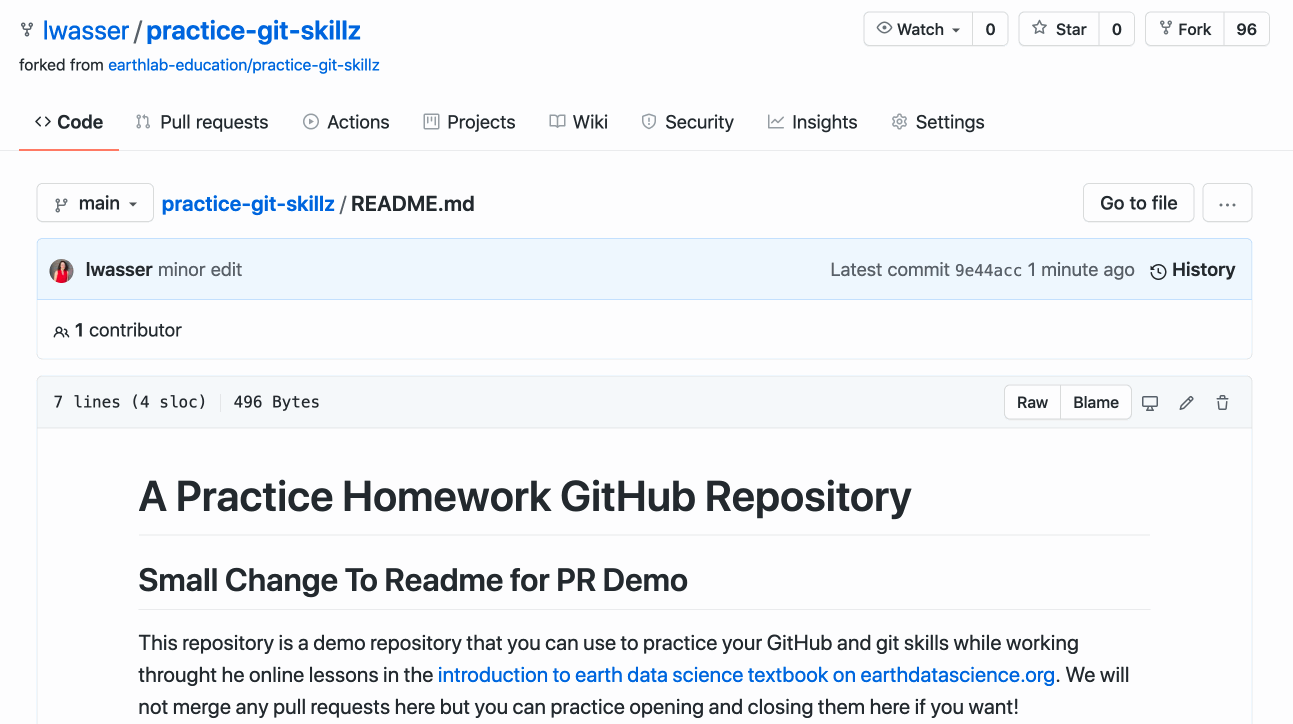Viewport: 1293px width, 724px height.
Task: View the 96 forks count
Action: point(1246,29)
